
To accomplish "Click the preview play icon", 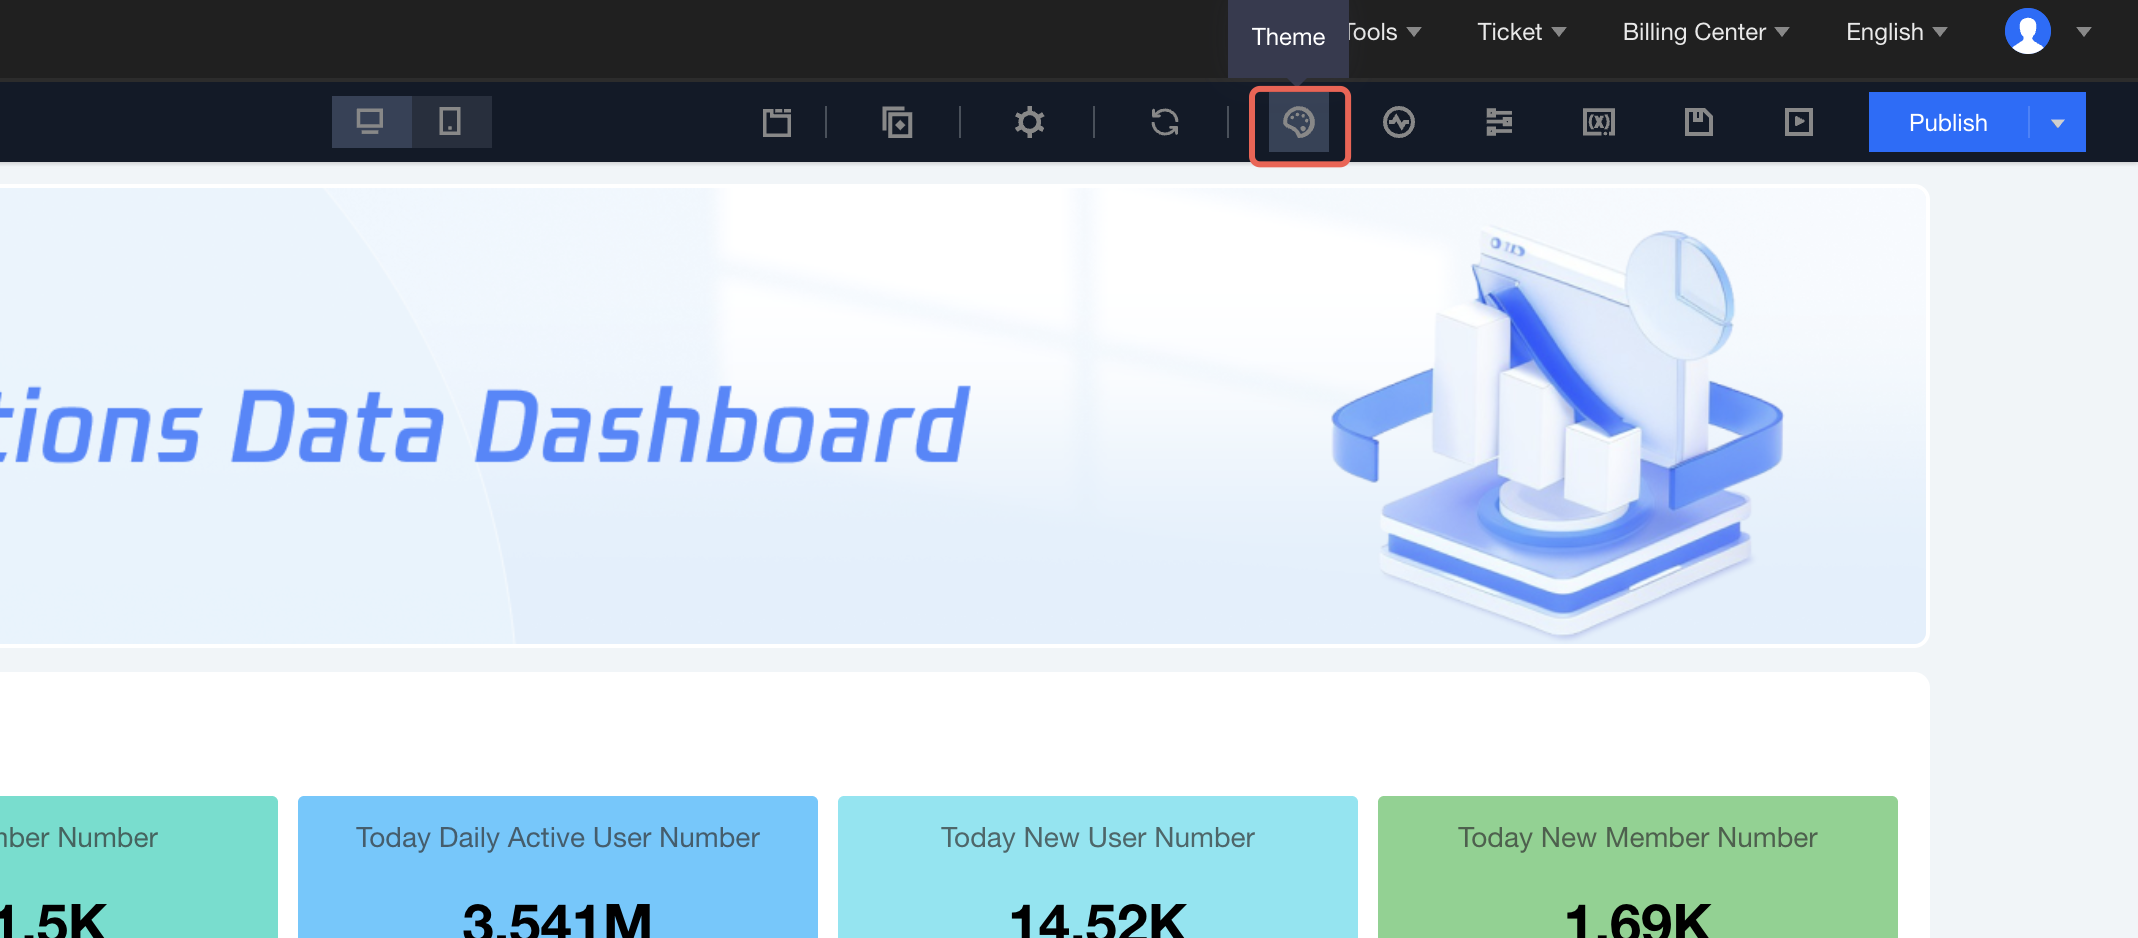I will click(1799, 122).
